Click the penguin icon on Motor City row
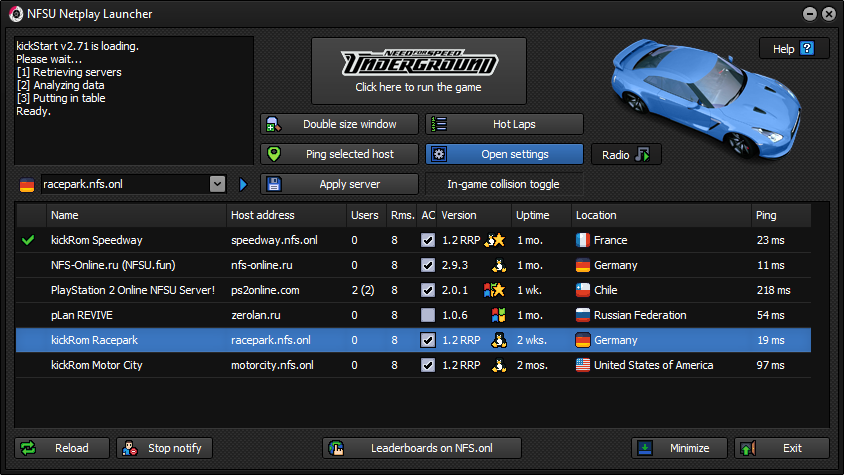 [499, 365]
